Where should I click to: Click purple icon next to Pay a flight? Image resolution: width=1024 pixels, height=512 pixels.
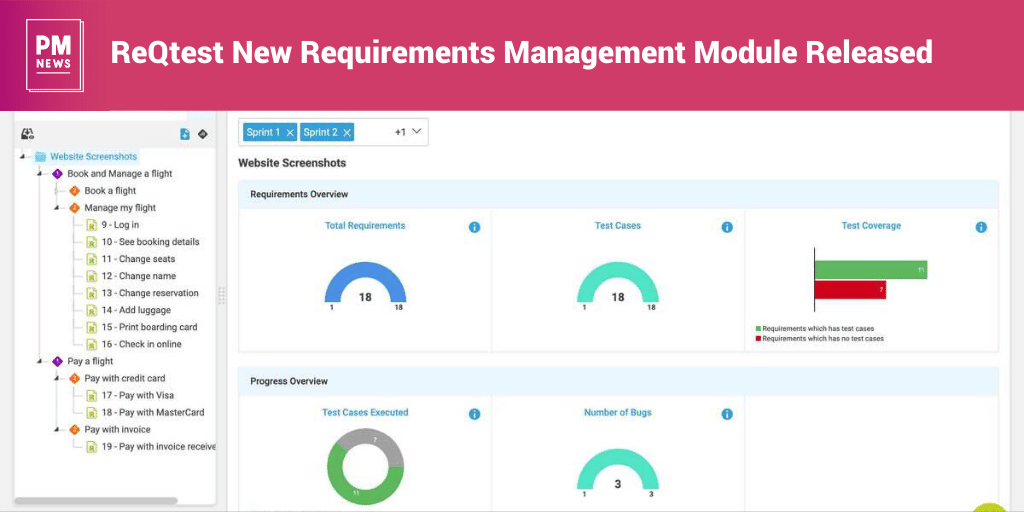(x=57, y=361)
